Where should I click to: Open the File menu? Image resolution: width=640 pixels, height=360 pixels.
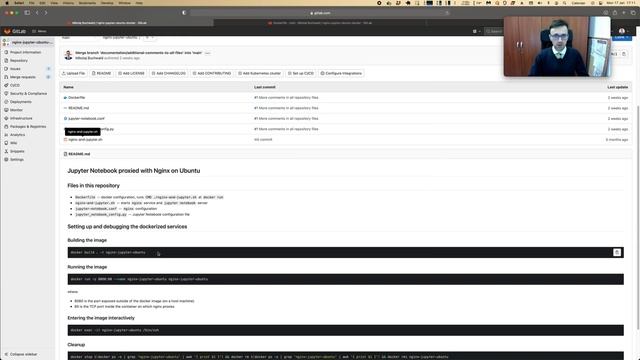[31, 3]
